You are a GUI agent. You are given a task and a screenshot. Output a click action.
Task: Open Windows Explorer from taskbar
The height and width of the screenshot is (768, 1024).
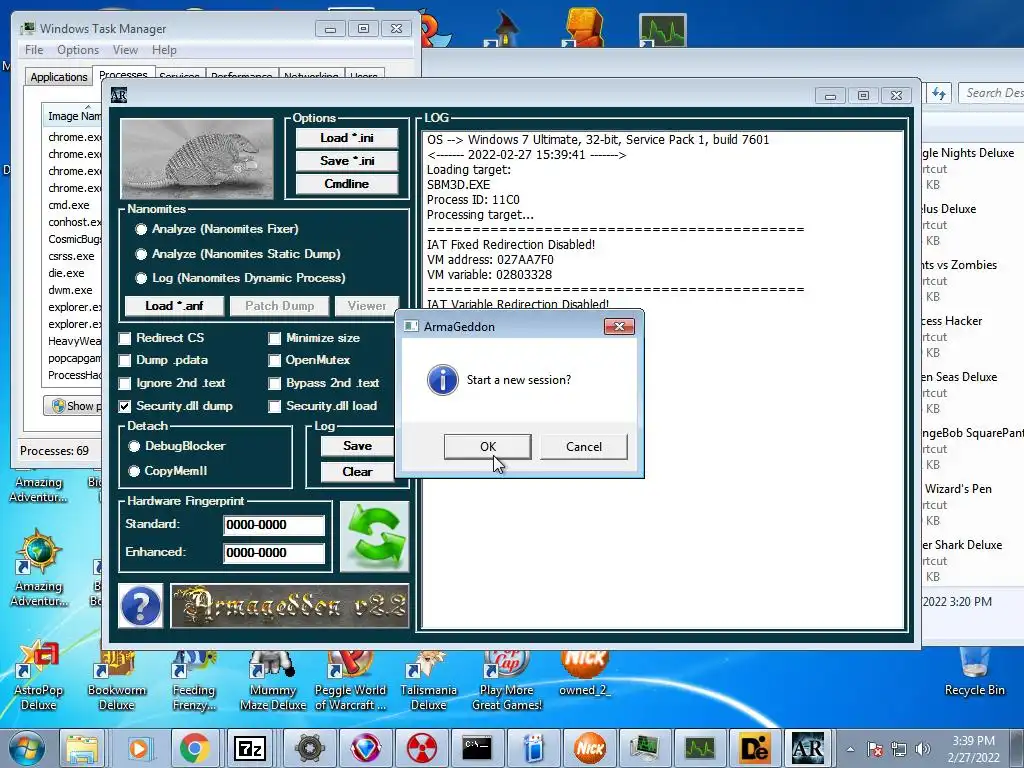point(82,748)
